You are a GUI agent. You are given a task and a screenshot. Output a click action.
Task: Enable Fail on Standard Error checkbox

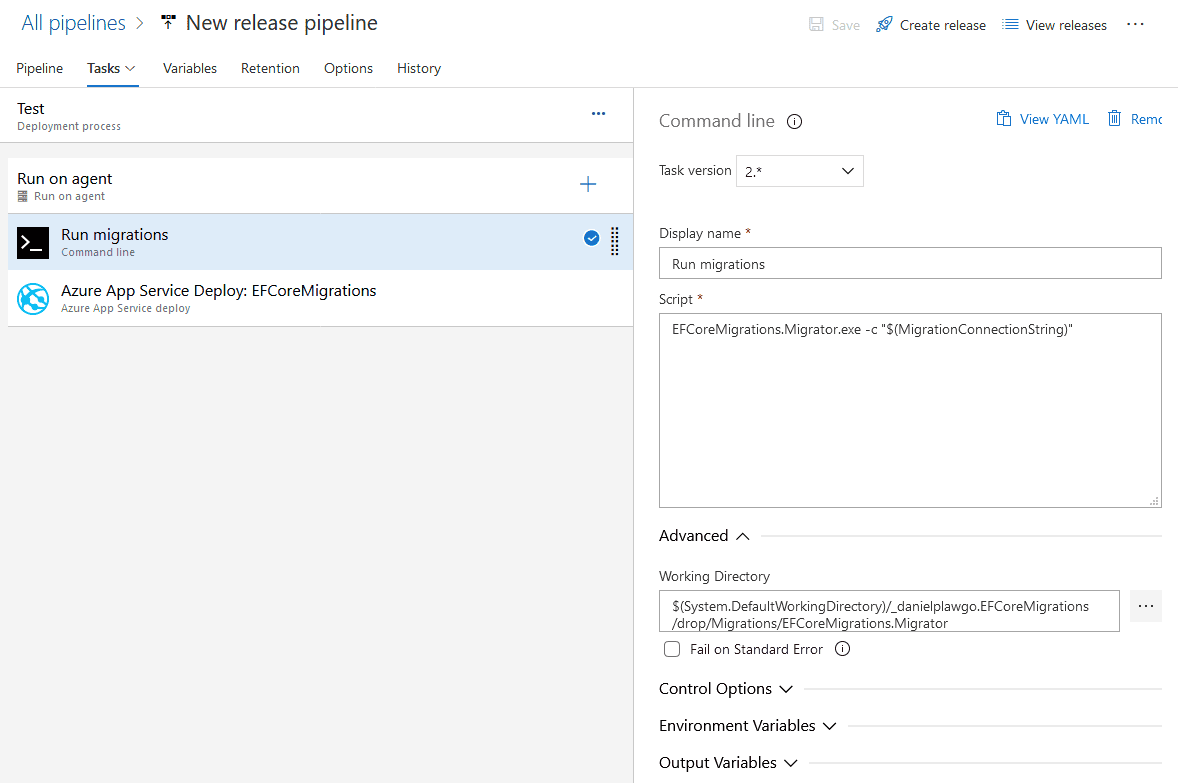672,649
